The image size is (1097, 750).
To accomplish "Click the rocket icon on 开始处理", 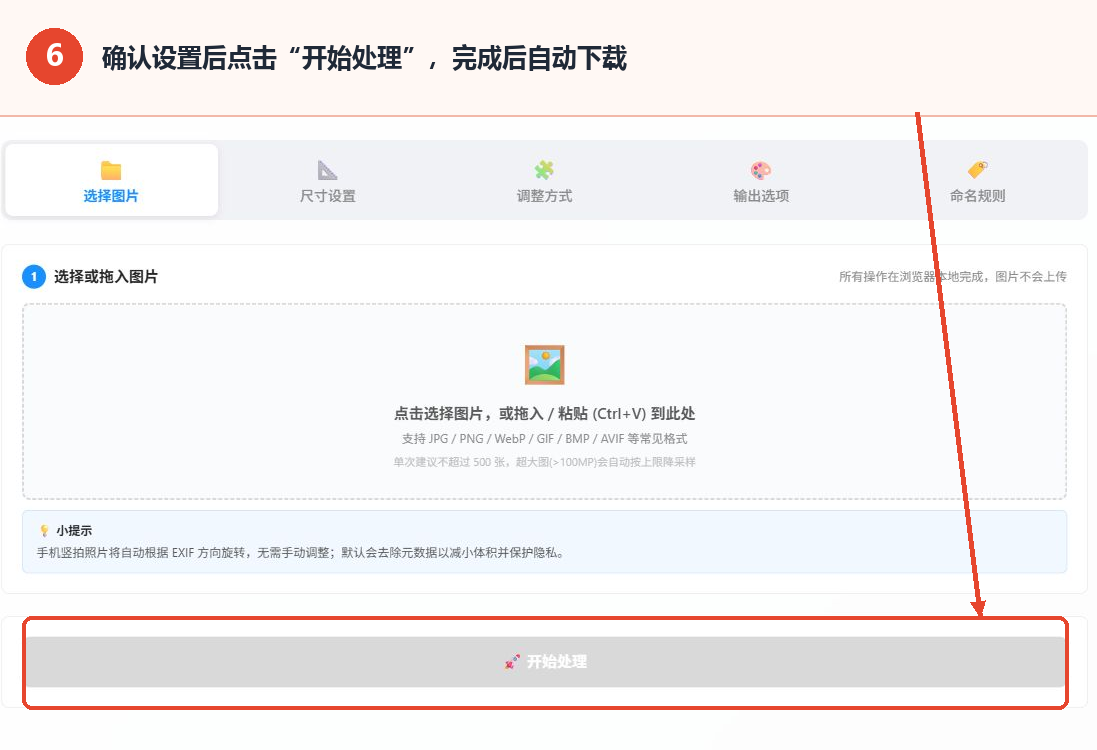I will click(512, 661).
